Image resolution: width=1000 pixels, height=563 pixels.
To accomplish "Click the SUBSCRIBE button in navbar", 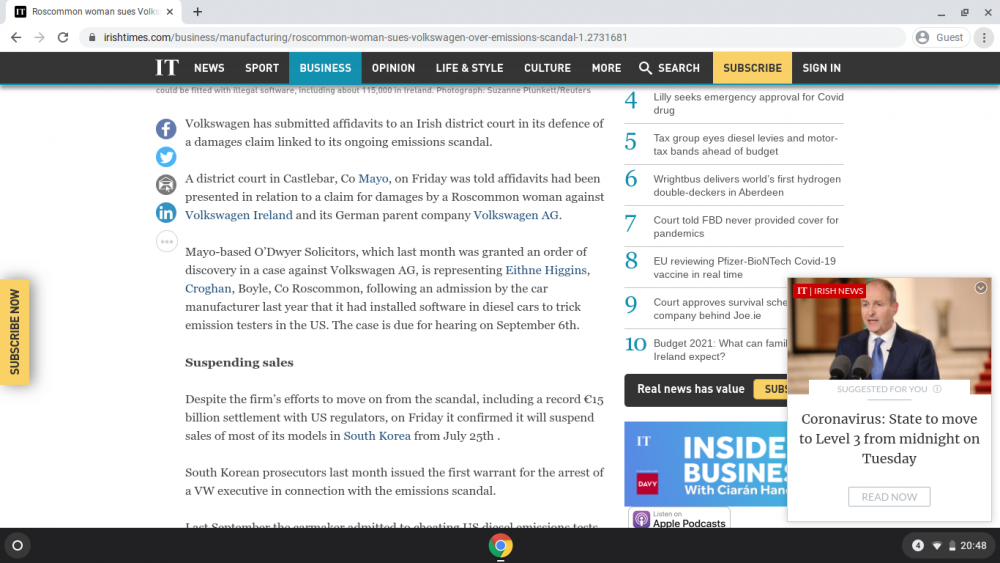I will 753,68.
